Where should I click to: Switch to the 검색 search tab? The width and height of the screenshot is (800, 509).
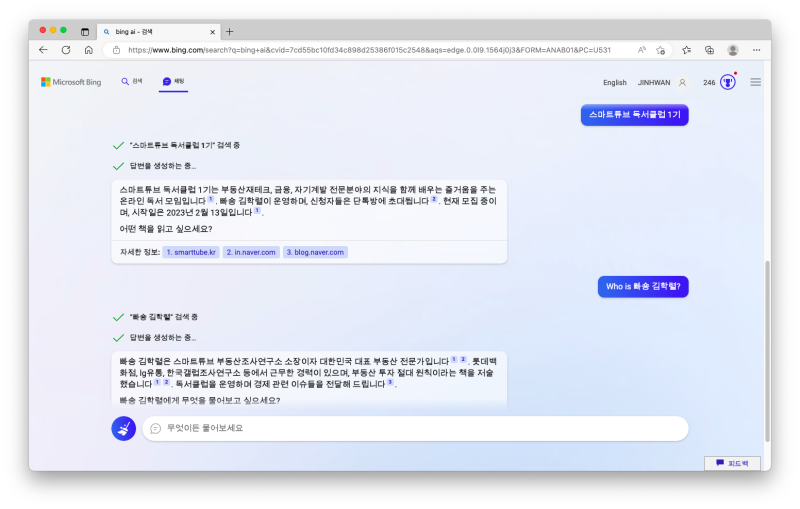click(x=132, y=82)
